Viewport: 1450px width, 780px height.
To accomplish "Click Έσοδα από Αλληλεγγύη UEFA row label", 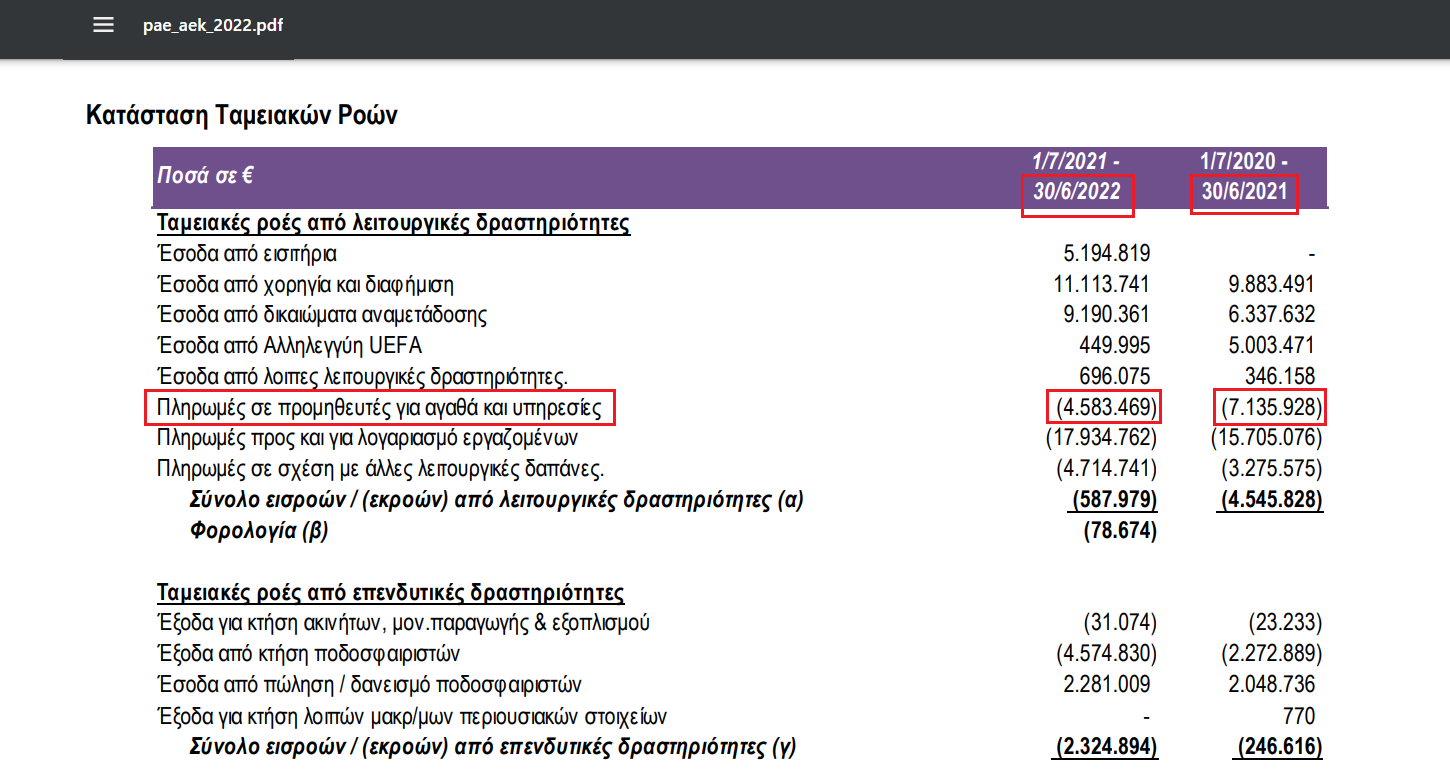I will point(289,346).
